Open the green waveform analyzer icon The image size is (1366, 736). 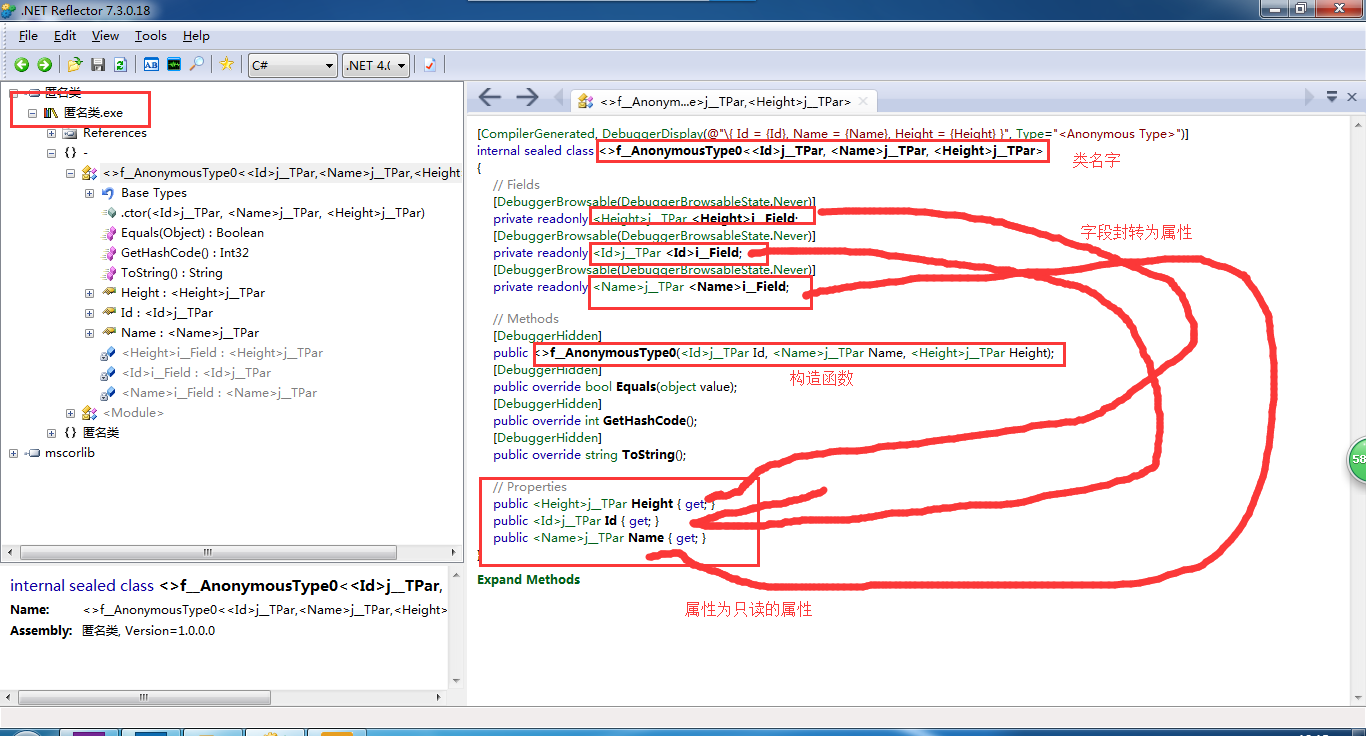[174, 65]
